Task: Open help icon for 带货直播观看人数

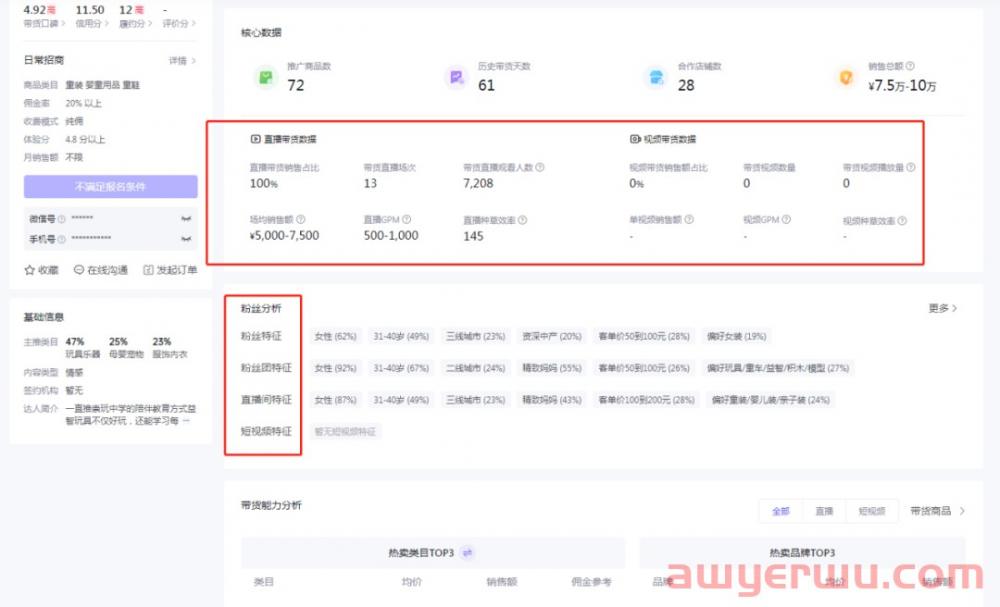Action: (x=540, y=167)
